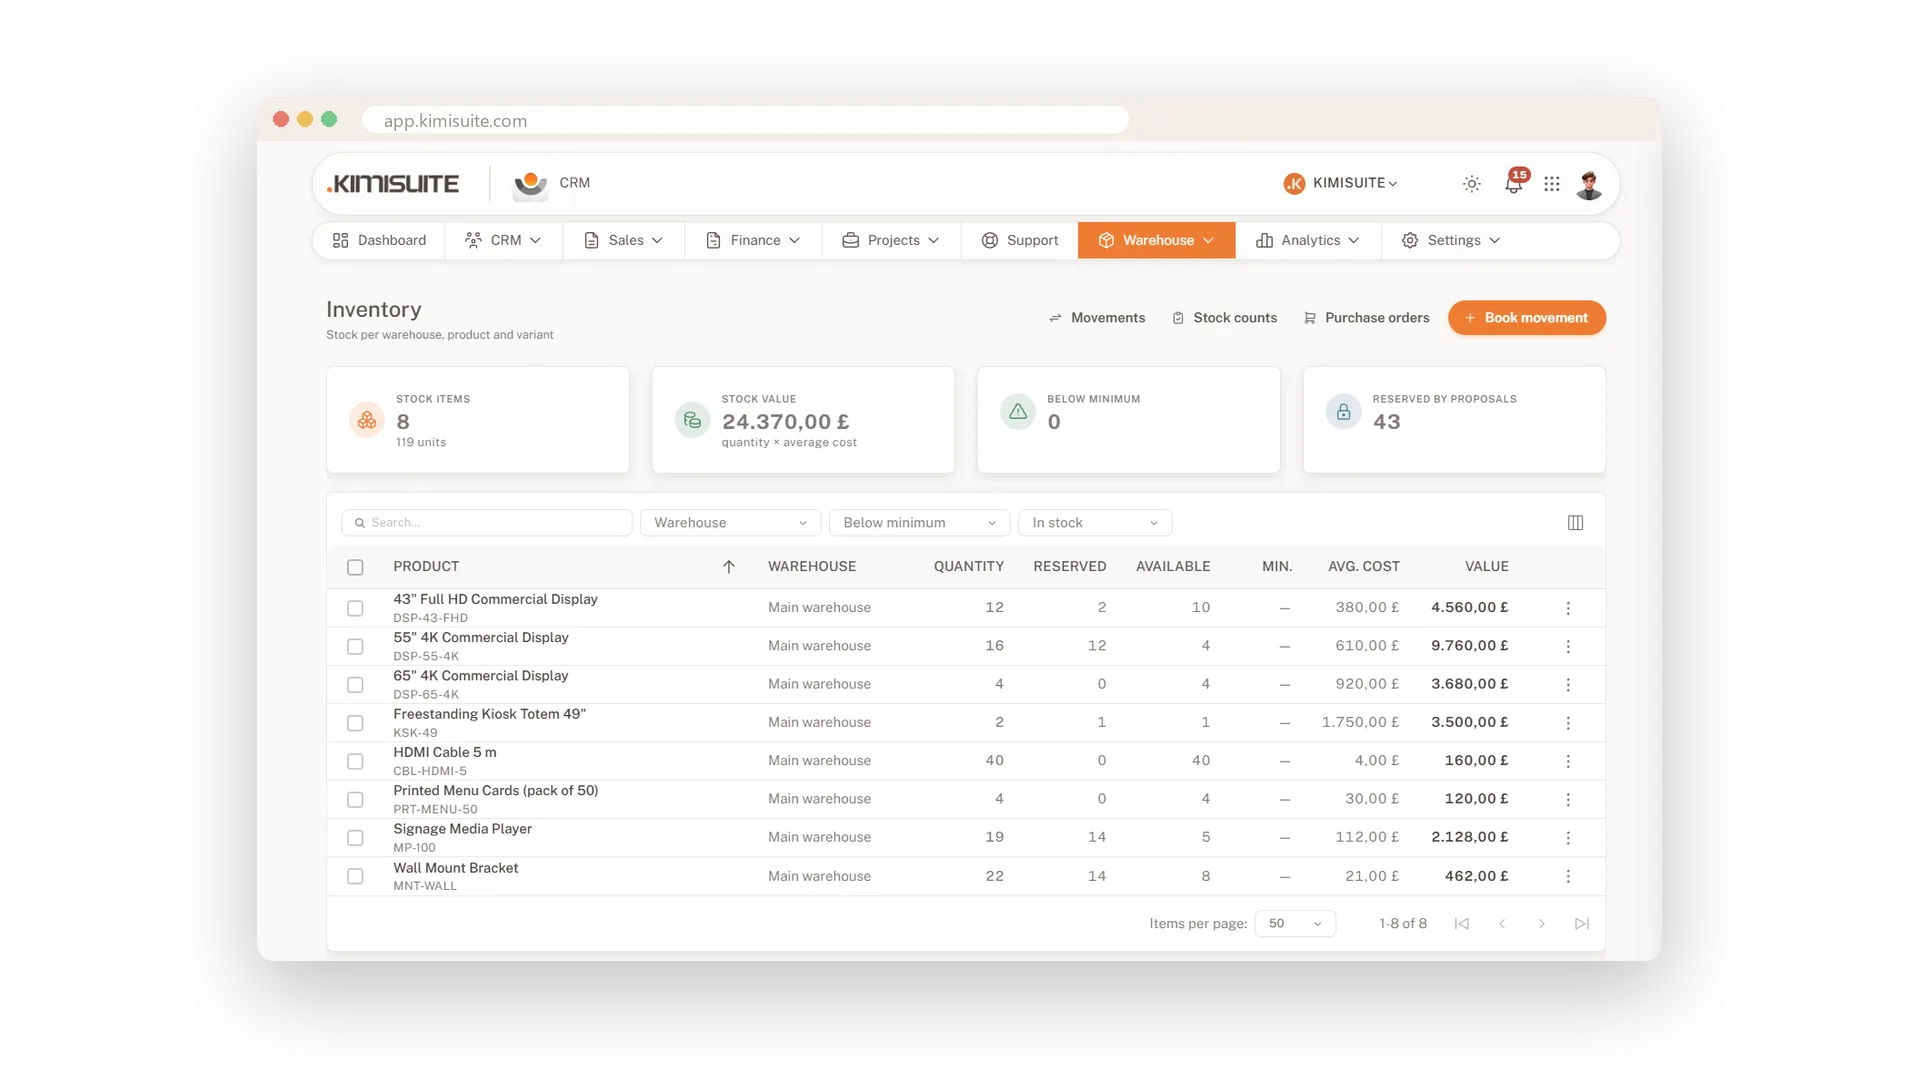The height and width of the screenshot is (1080, 1920).
Task: Open the In stock filter dropdown
Action: (x=1095, y=523)
